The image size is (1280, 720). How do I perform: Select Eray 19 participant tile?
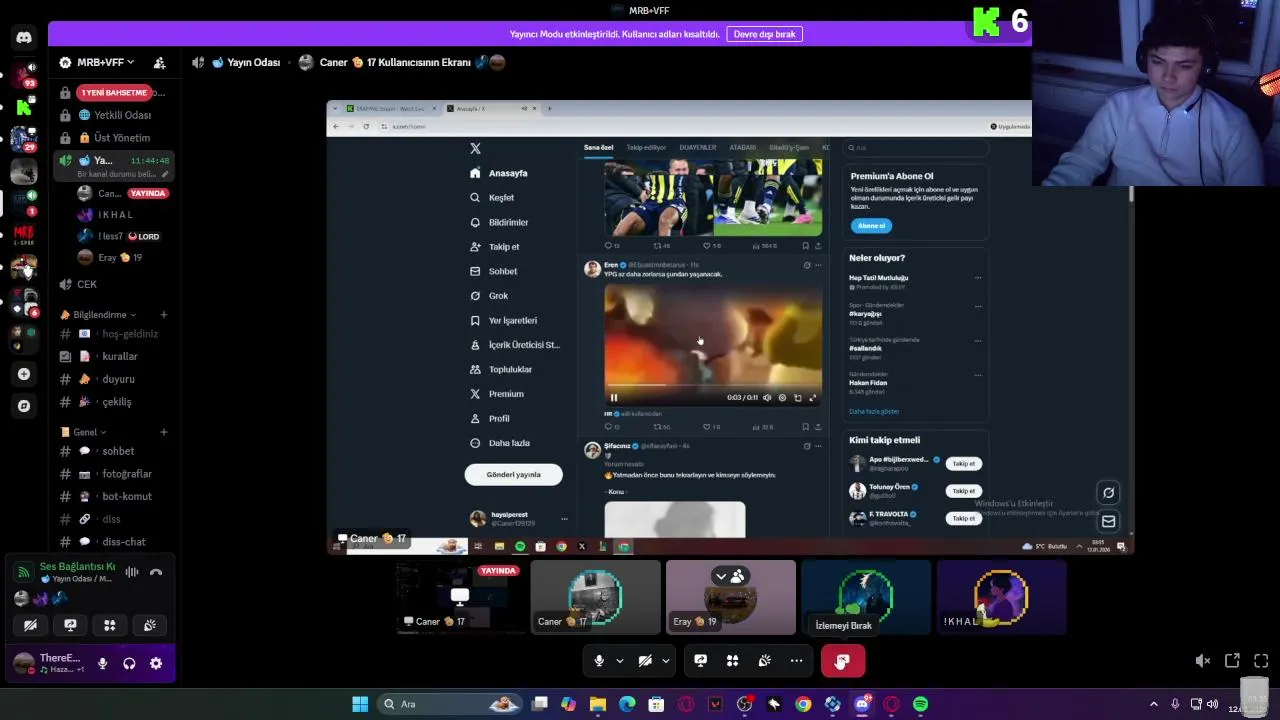[731, 597]
